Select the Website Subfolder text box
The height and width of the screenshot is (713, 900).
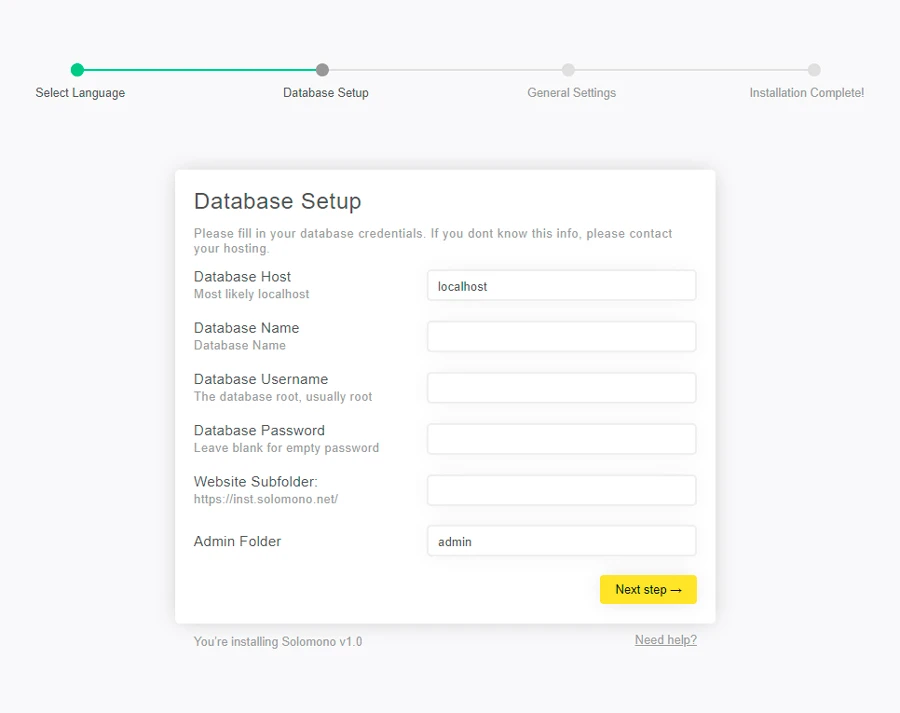561,490
